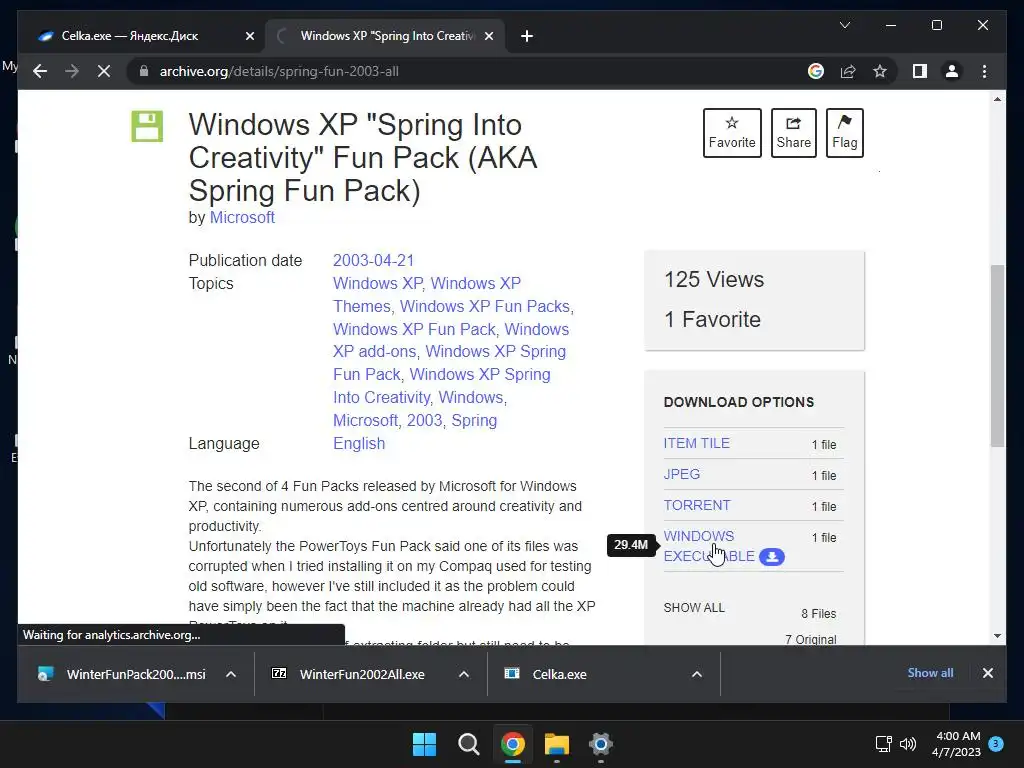The height and width of the screenshot is (768, 1024).
Task: Click SHOW ALL files link
Action: (x=694, y=608)
